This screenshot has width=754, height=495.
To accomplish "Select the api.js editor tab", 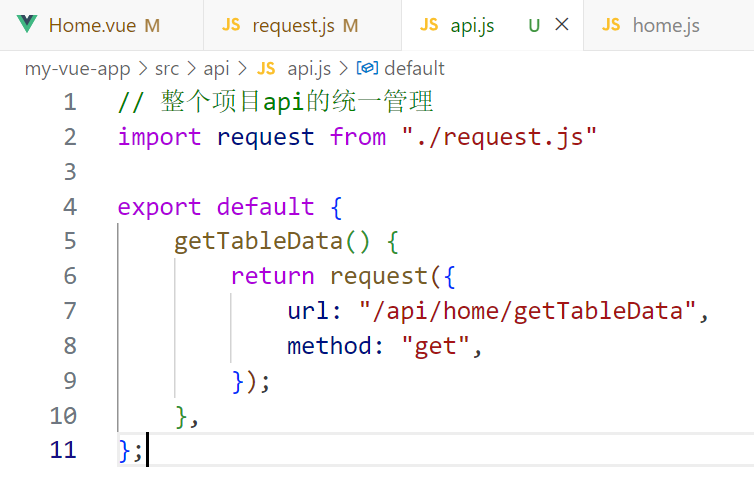I will pyautogui.click(x=492, y=25).
